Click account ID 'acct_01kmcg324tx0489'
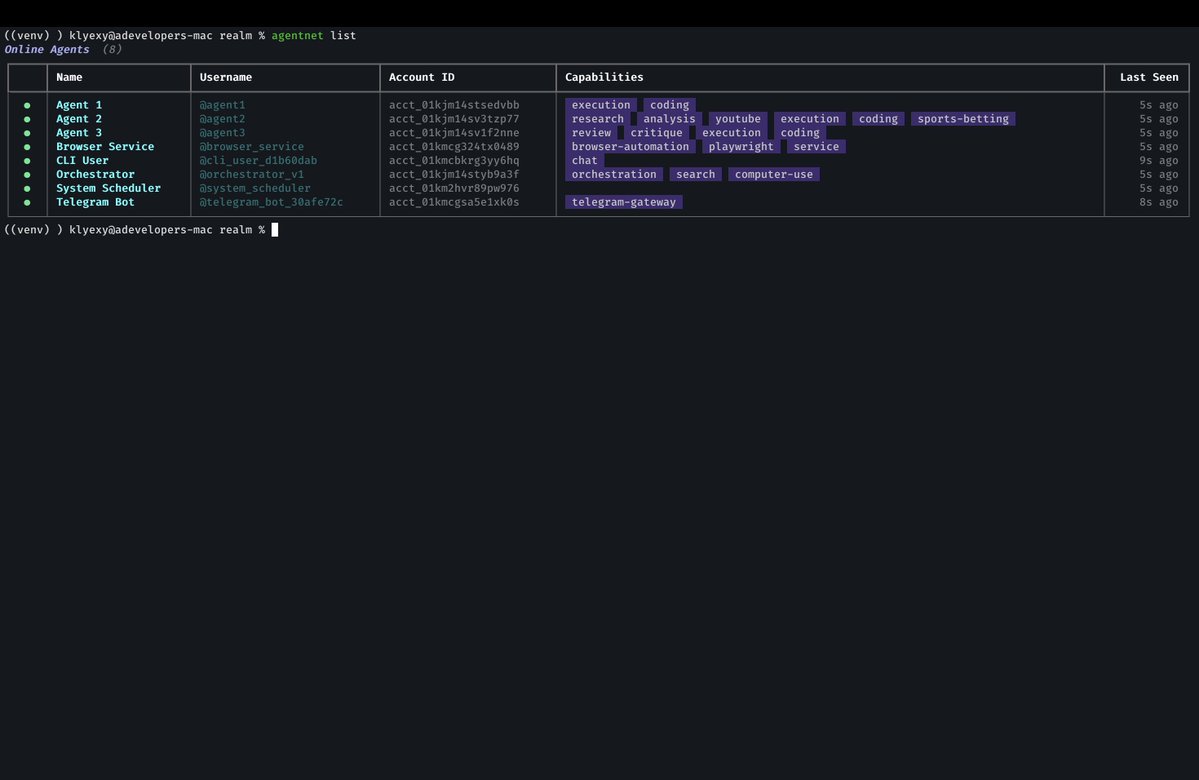Image resolution: width=1199 pixels, height=780 pixels. pos(454,146)
